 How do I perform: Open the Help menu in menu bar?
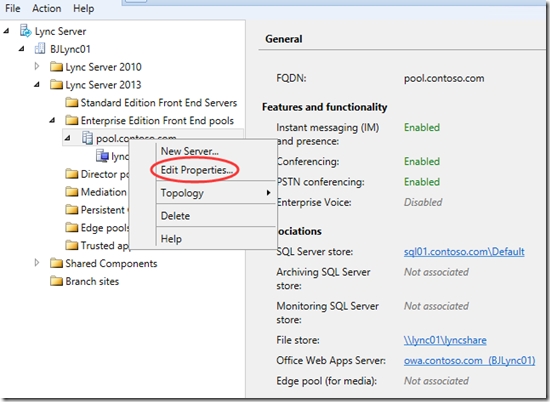[83, 8]
